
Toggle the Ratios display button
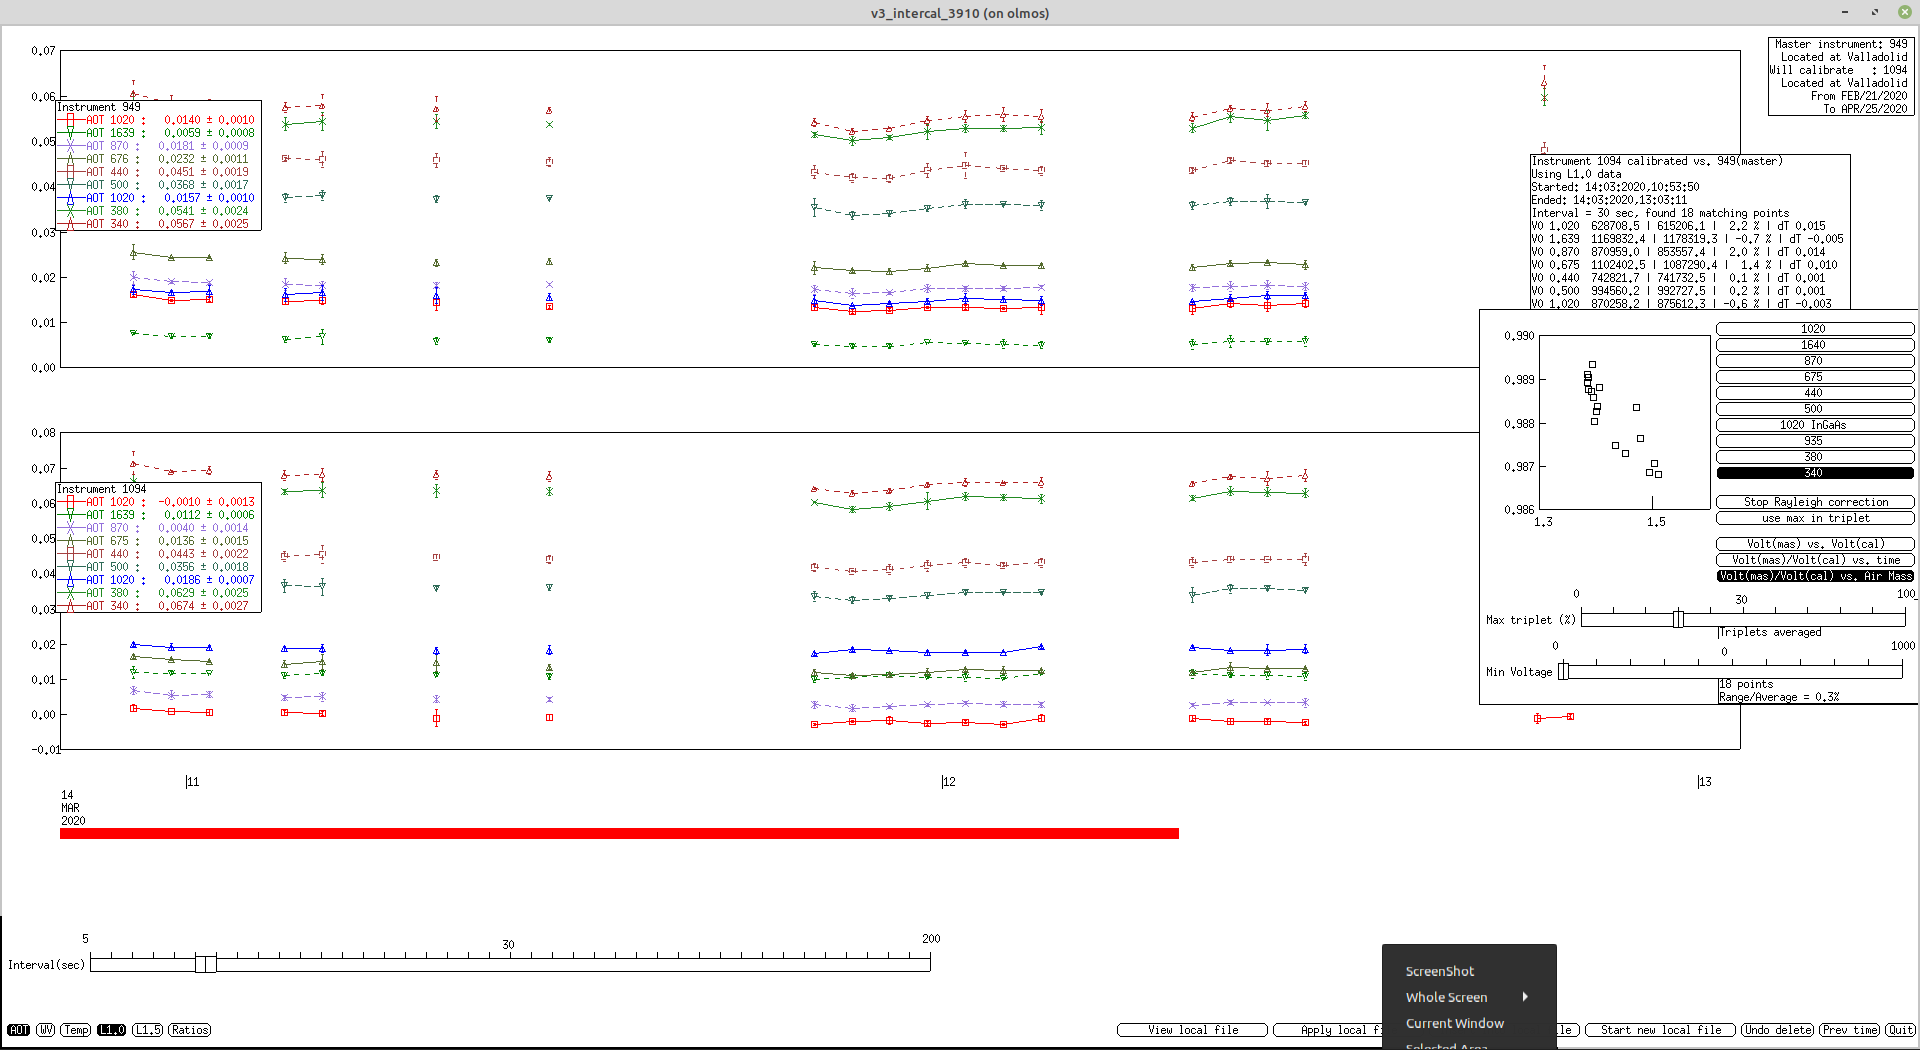click(189, 1030)
